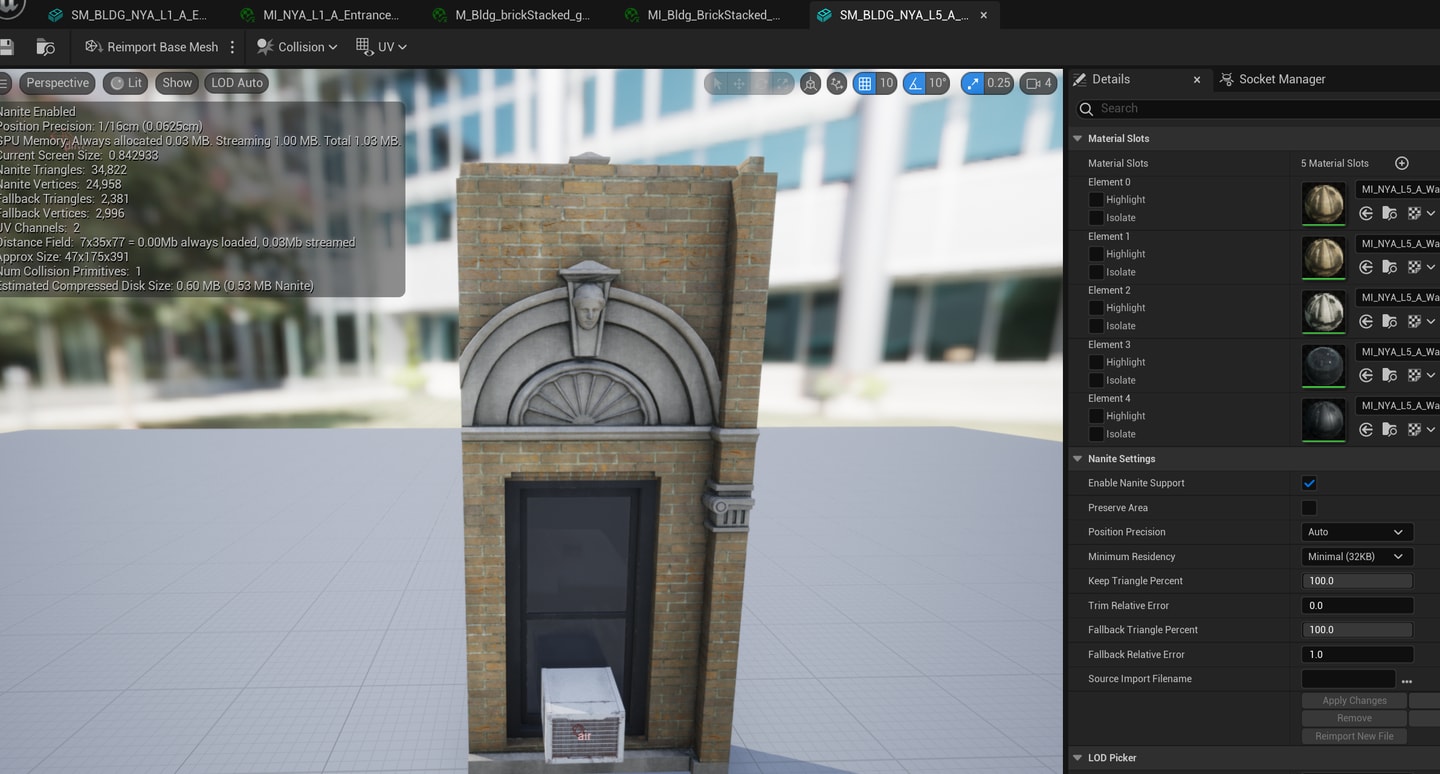Screen dimensions: 1440x774
Task: Click Keep Triangle Percent slider field
Action: 1357,581
